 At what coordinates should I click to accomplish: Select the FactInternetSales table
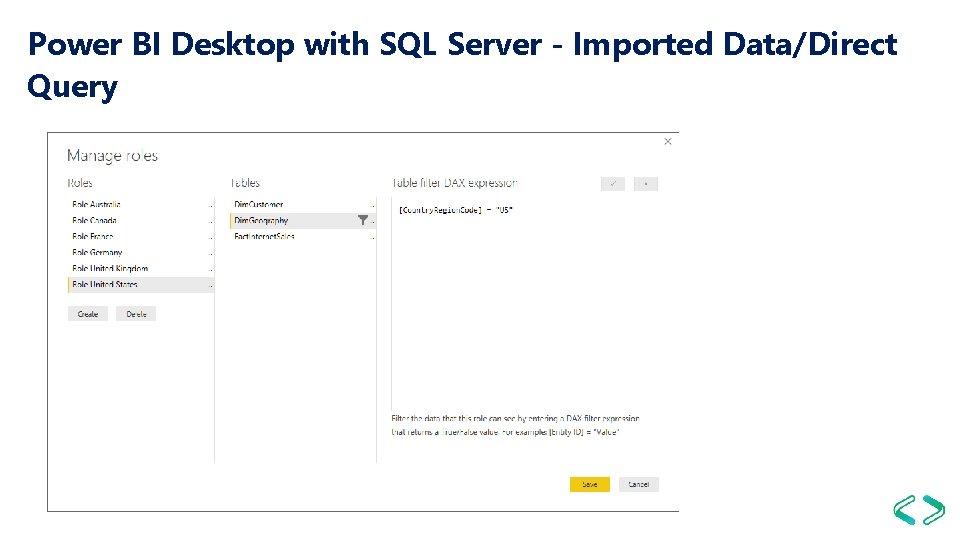click(x=302, y=236)
